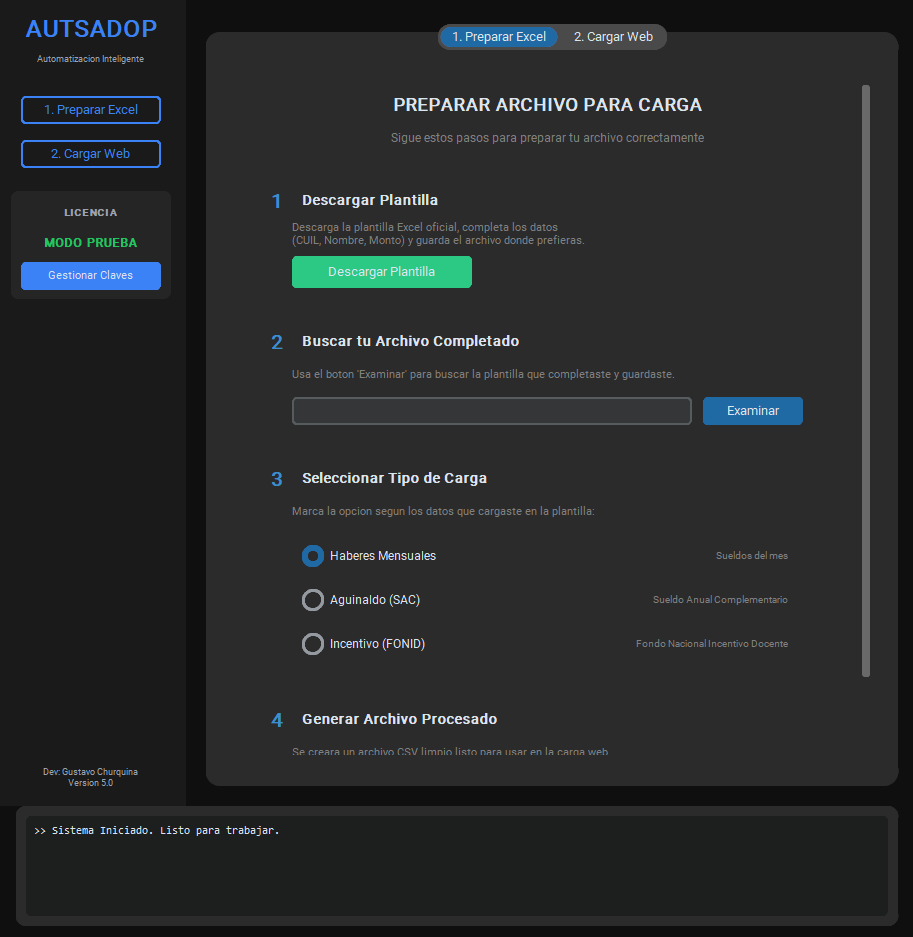Click the green MODO PRUEBA license status
This screenshot has width=913, height=937.
tap(91, 243)
